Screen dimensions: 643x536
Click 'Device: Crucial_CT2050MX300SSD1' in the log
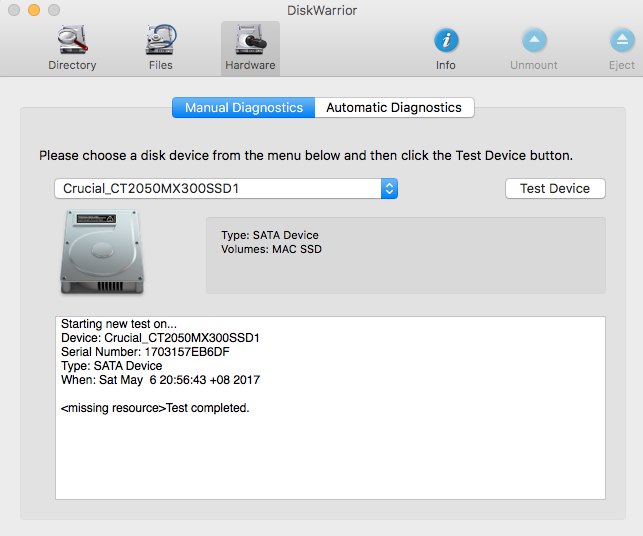pos(160,338)
